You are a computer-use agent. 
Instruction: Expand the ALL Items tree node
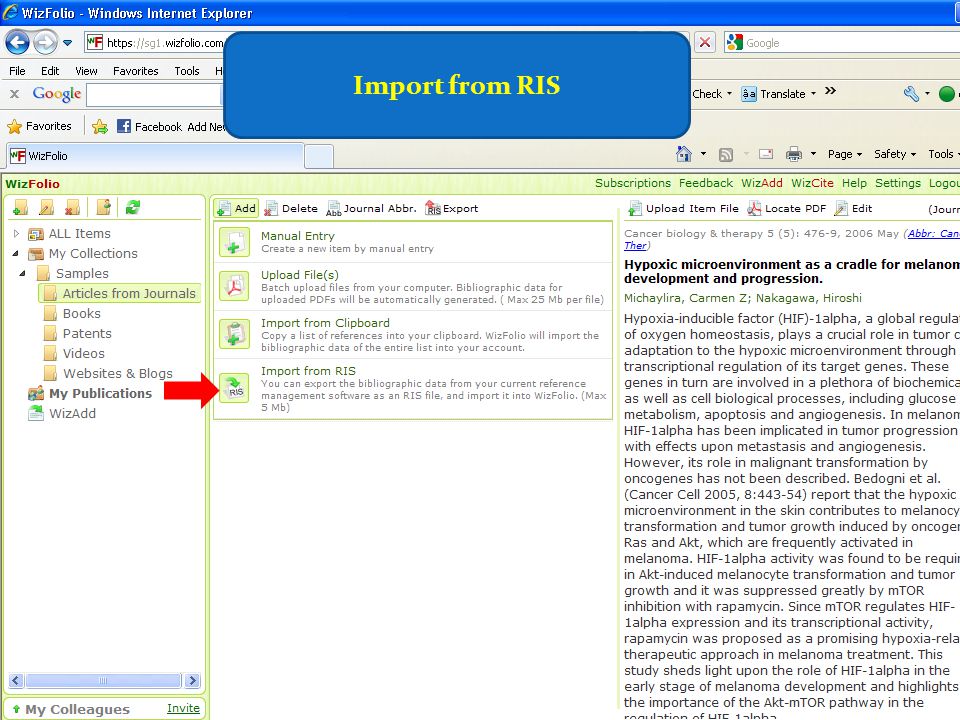tap(17, 233)
